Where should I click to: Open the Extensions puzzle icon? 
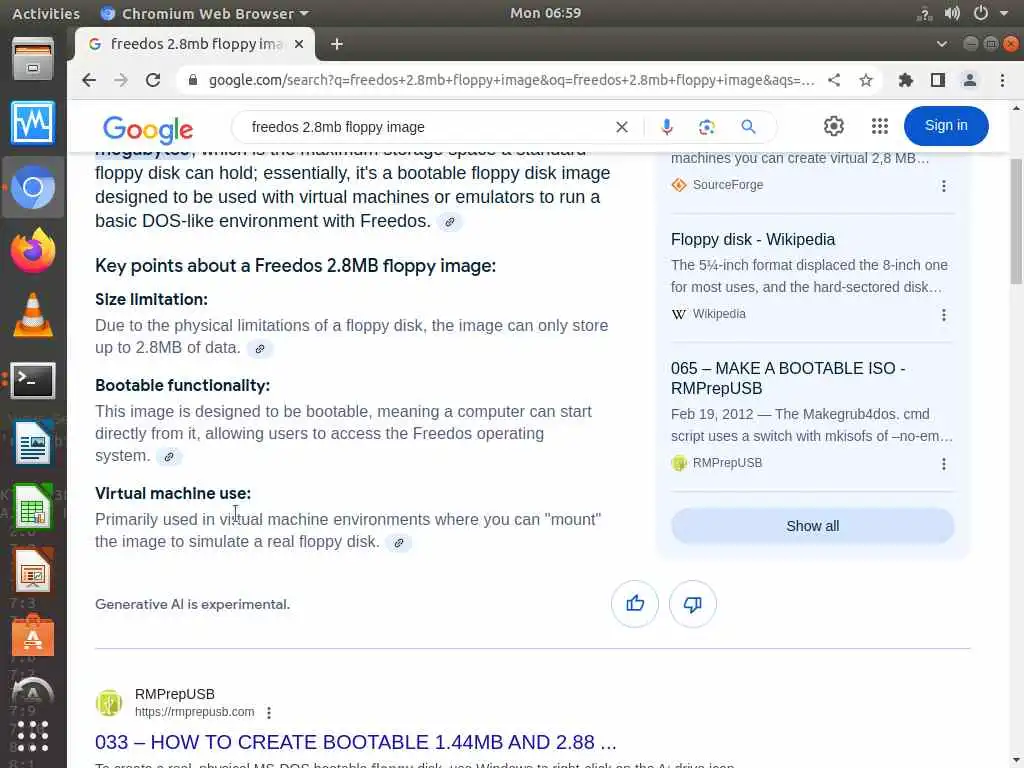pos(905,80)
